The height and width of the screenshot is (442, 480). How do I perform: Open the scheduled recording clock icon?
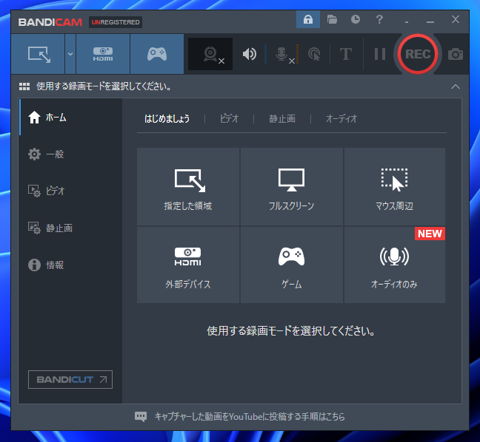point(355,19)
